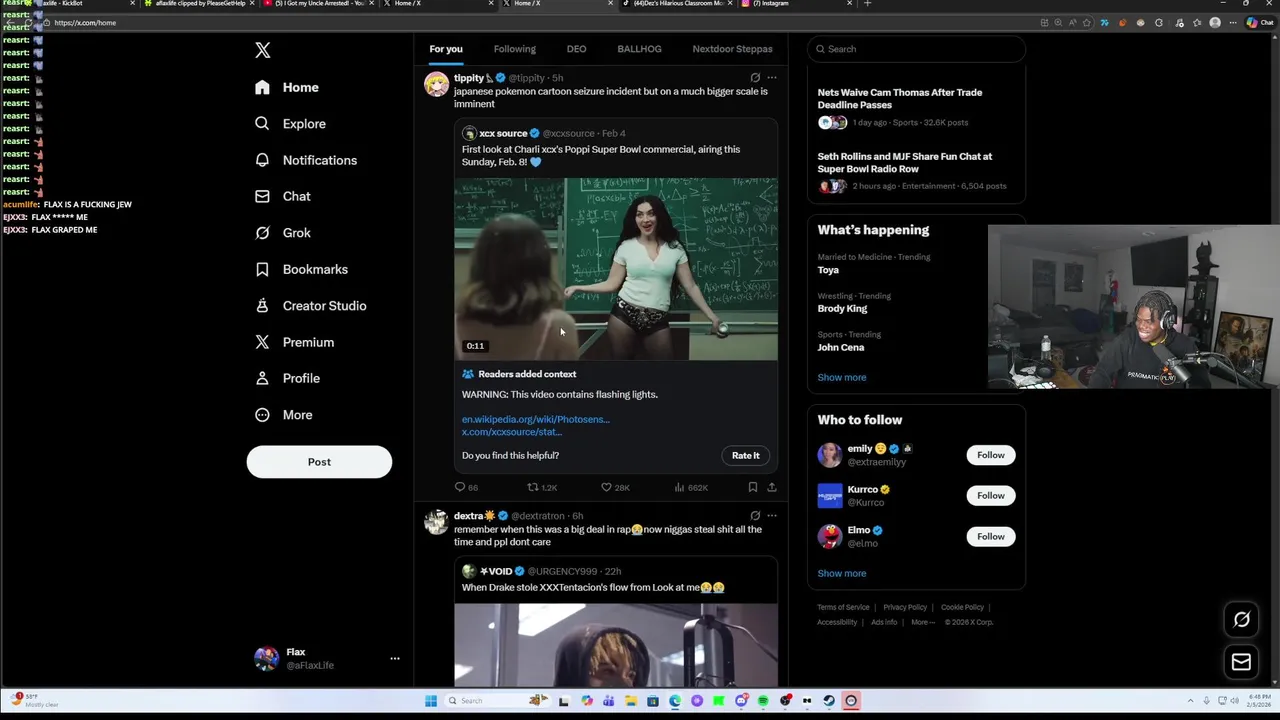Viewport: 1280px width, 720px height.
Task: Switch to the DEO tab
Action: tap(576, 49)
